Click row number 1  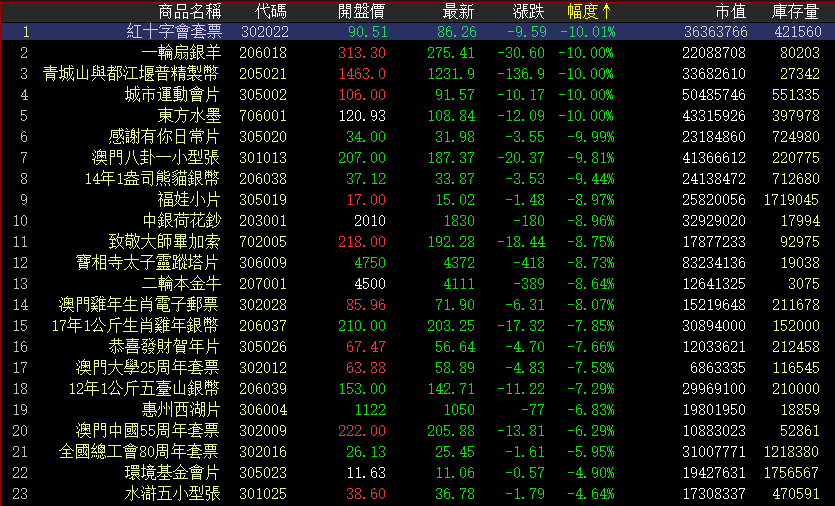click(26, 32)
